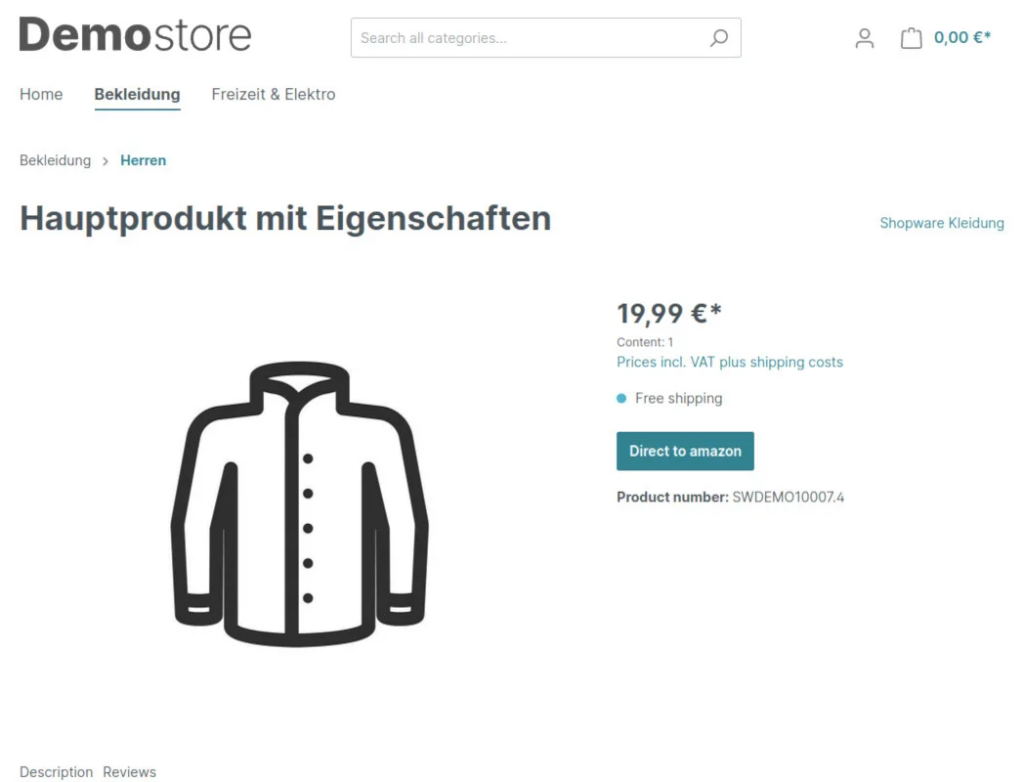Click the blue Free shipping dot

click(622, 398)
